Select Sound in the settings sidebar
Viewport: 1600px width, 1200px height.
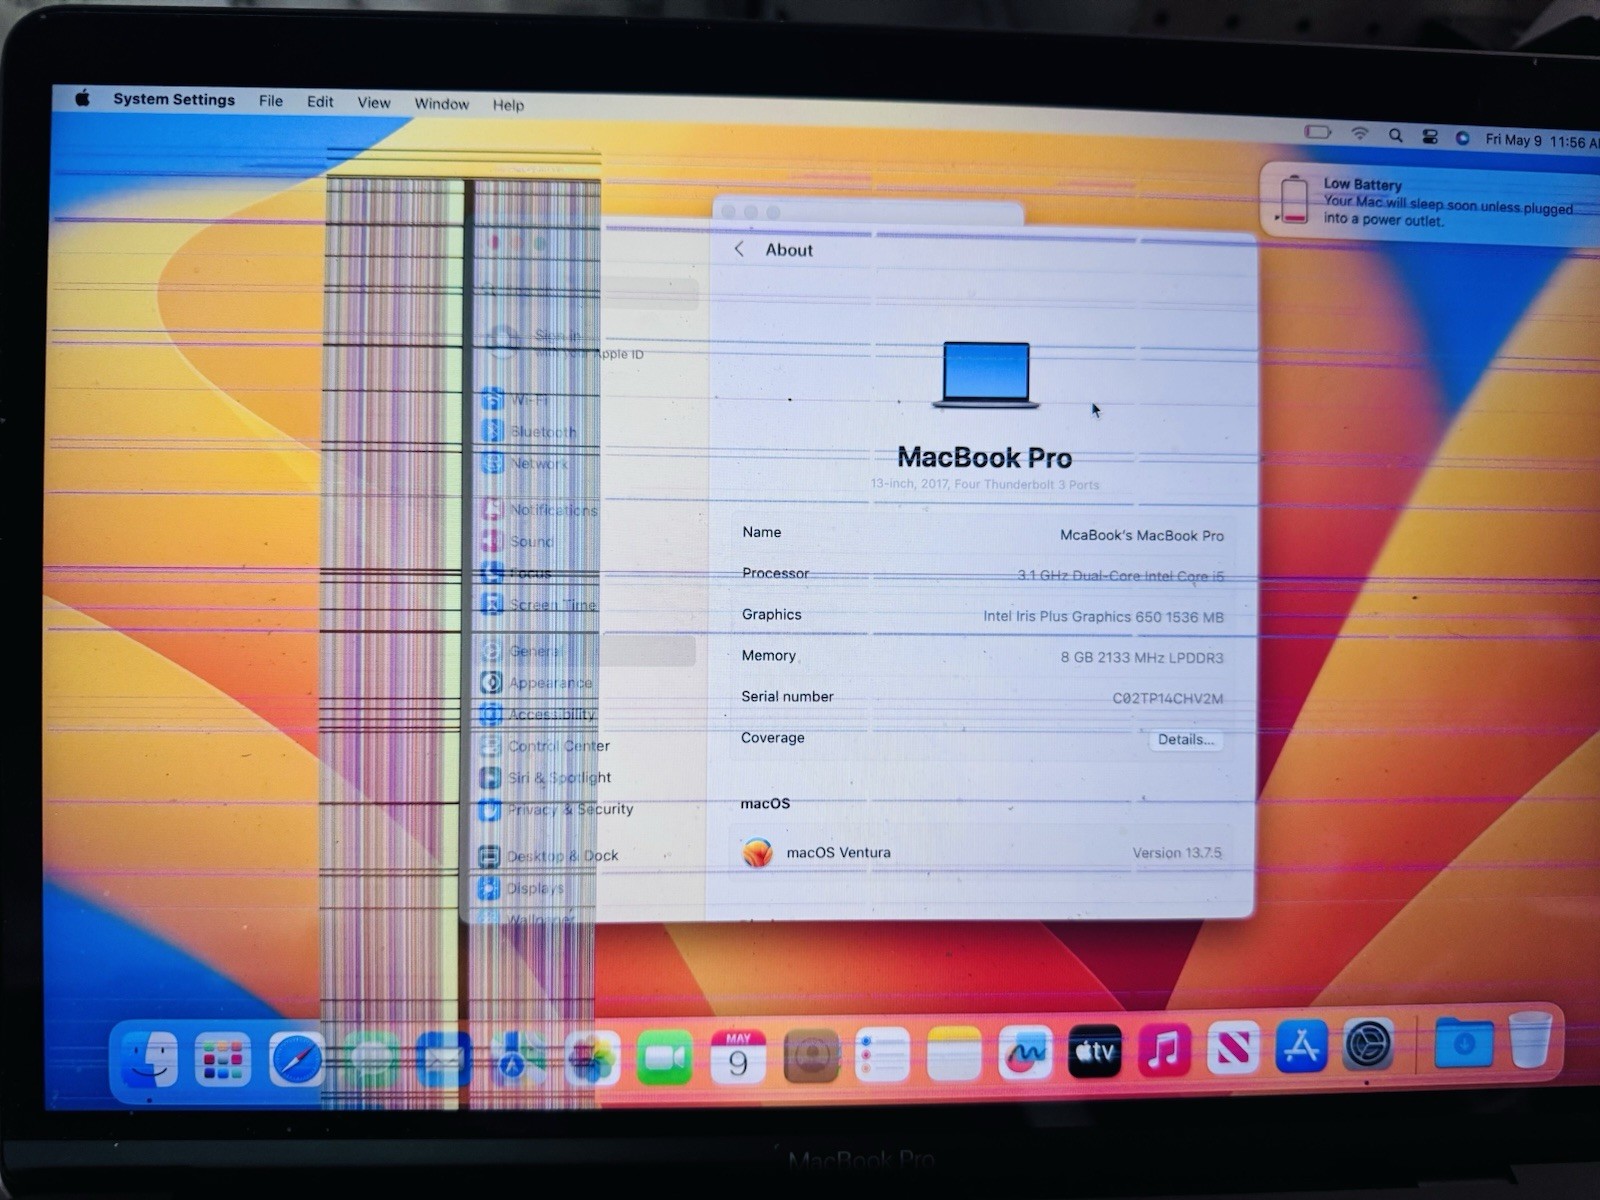518,542
